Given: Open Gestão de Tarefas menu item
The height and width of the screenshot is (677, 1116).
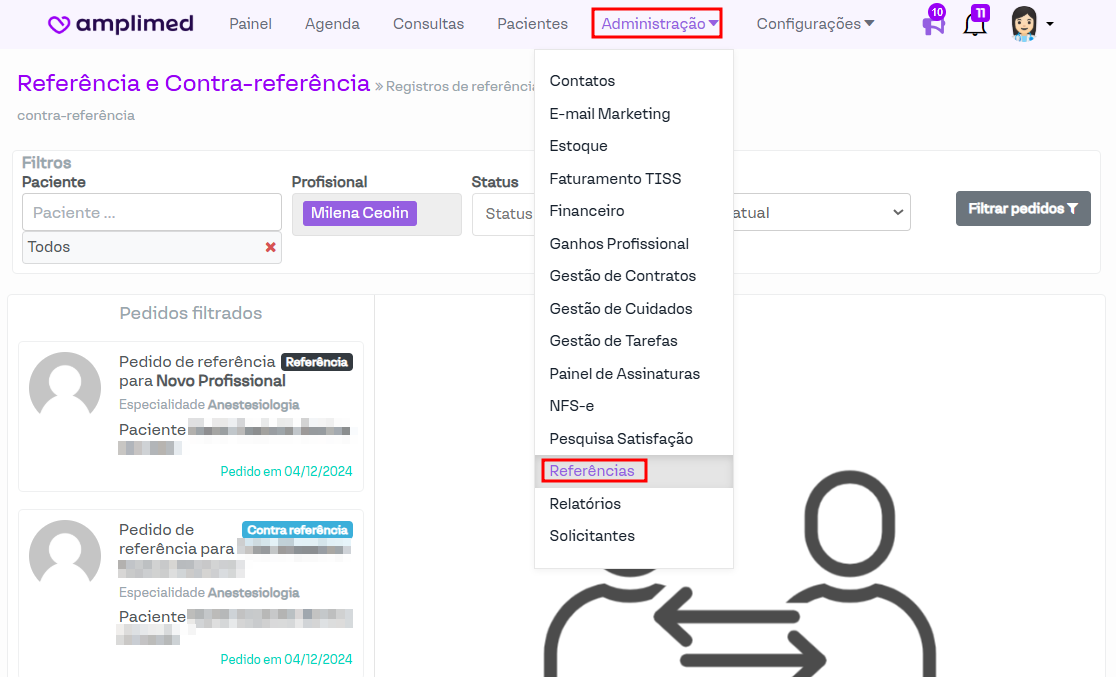Looking at the screenshot, I should 613,341.
